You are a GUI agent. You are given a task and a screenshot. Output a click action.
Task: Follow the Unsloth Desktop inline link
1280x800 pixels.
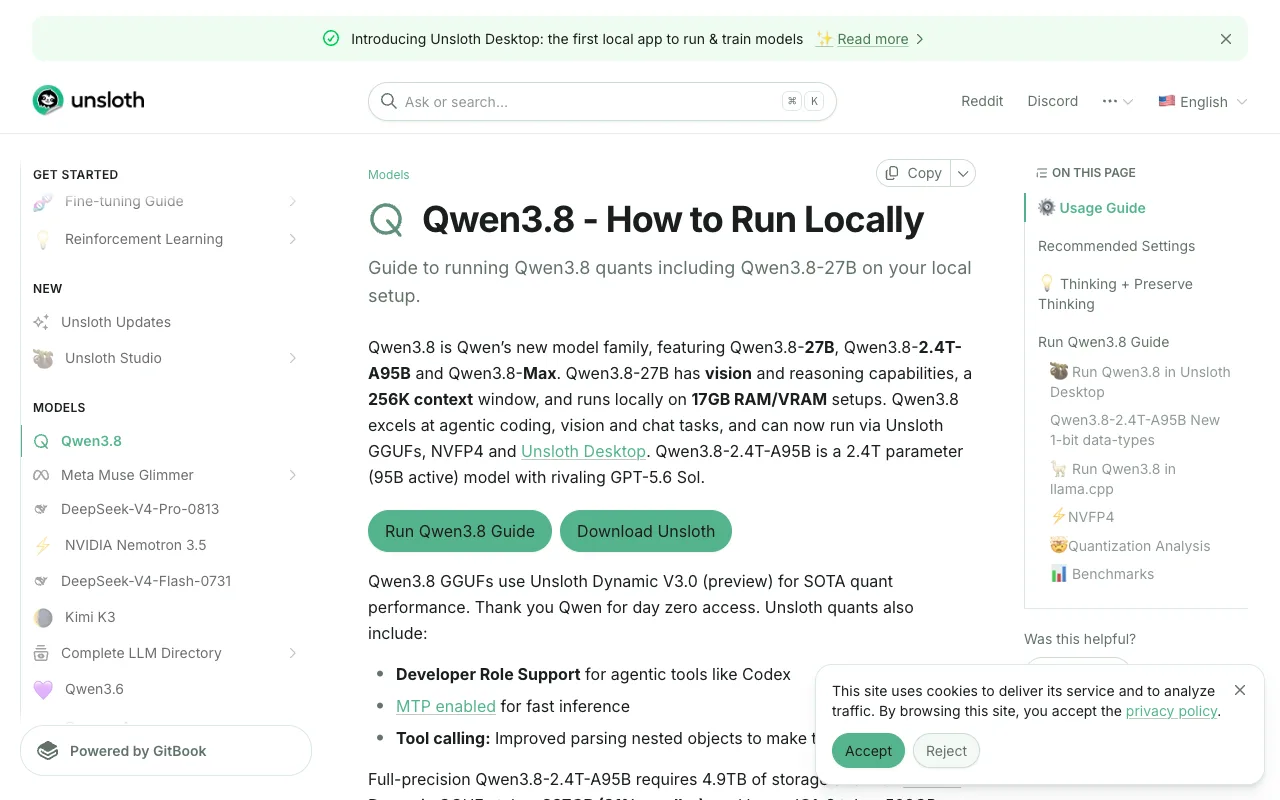coord(584,451)
